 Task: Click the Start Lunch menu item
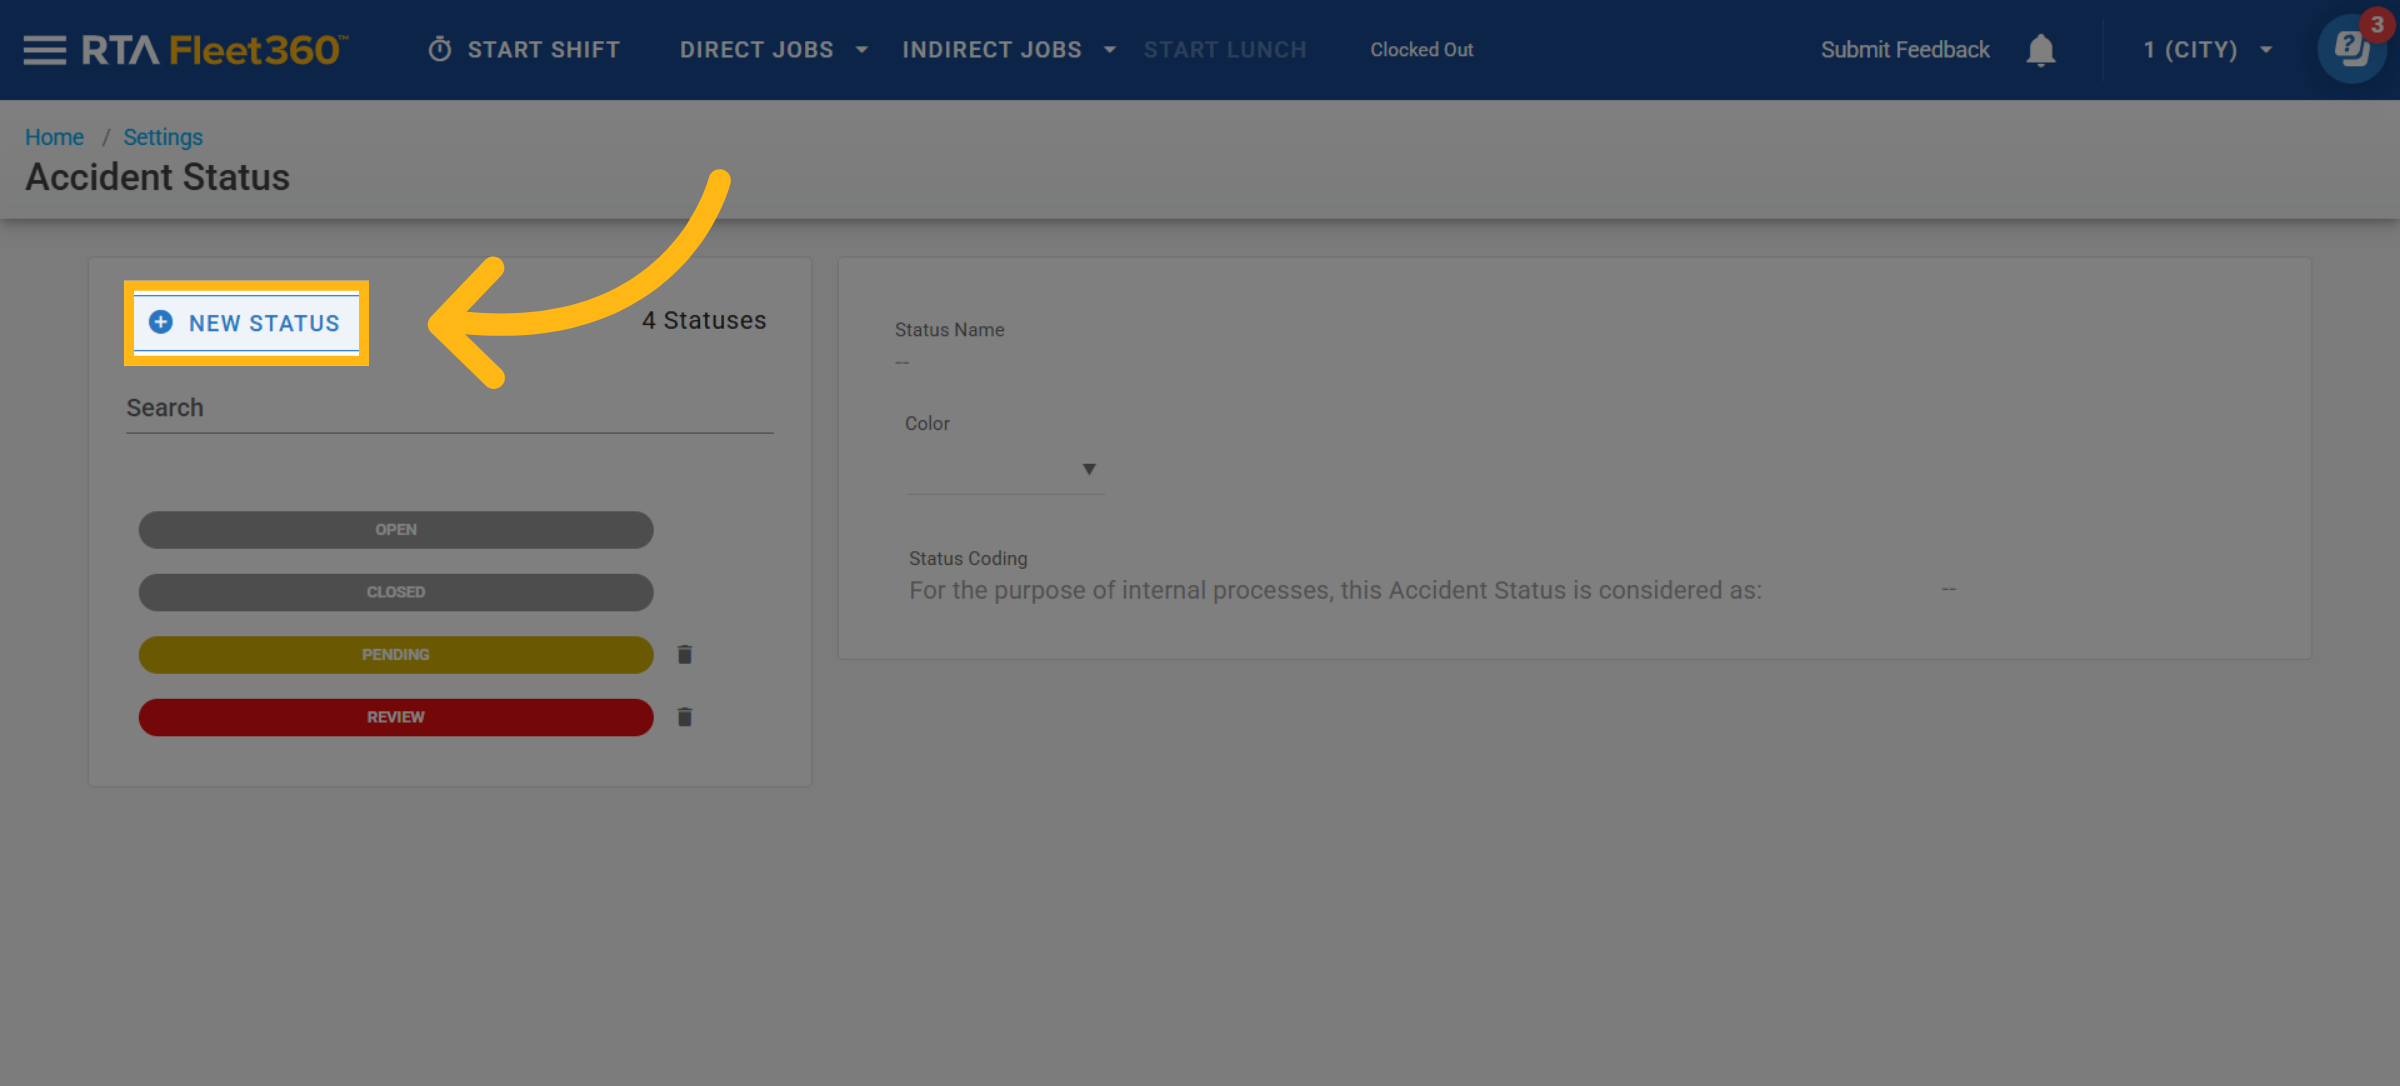tap(1224, 50)
